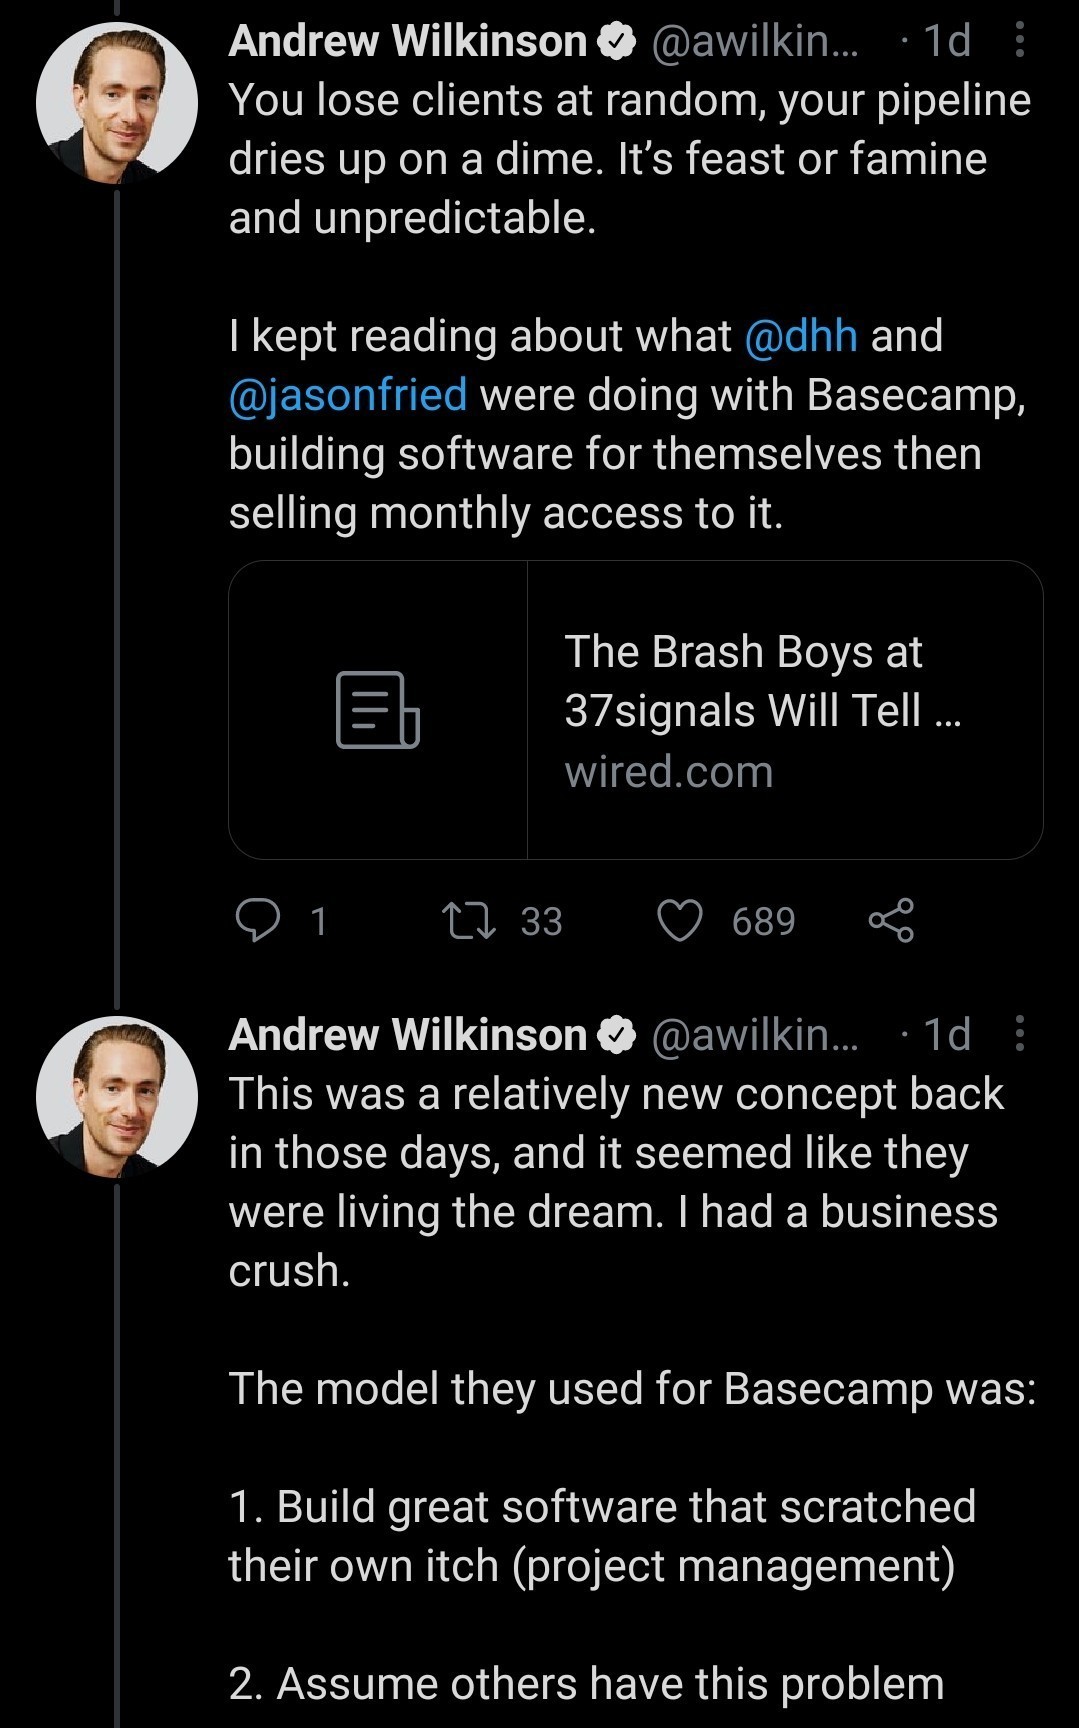Image resolution: width=1079 pixels, height=1728 pixels.
Task: Open more options on second tweet
Action: [x=1019, y=1034]
